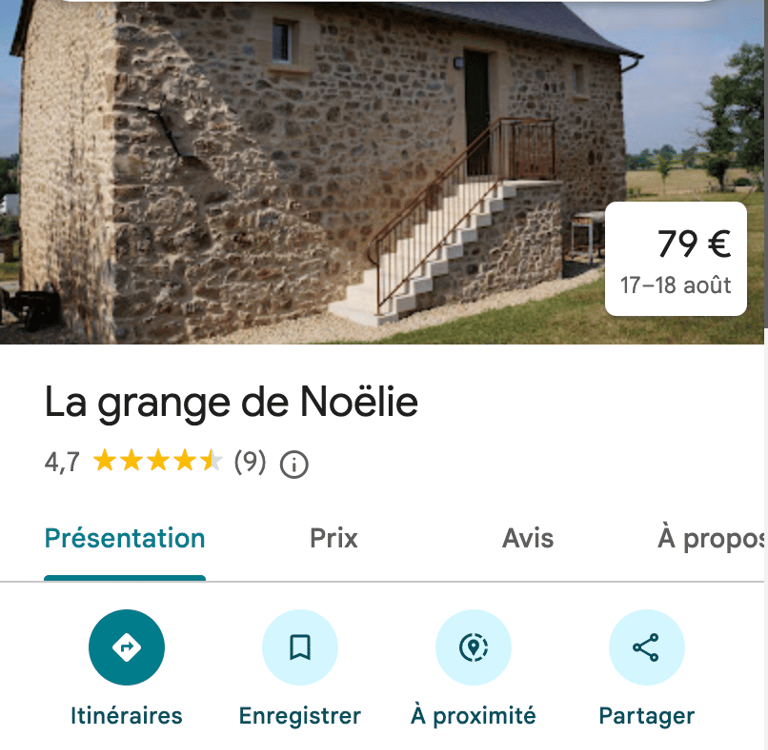Click the 17–18 août dates
The height and width of the screenshot is (750, 768).
(675, 285)
